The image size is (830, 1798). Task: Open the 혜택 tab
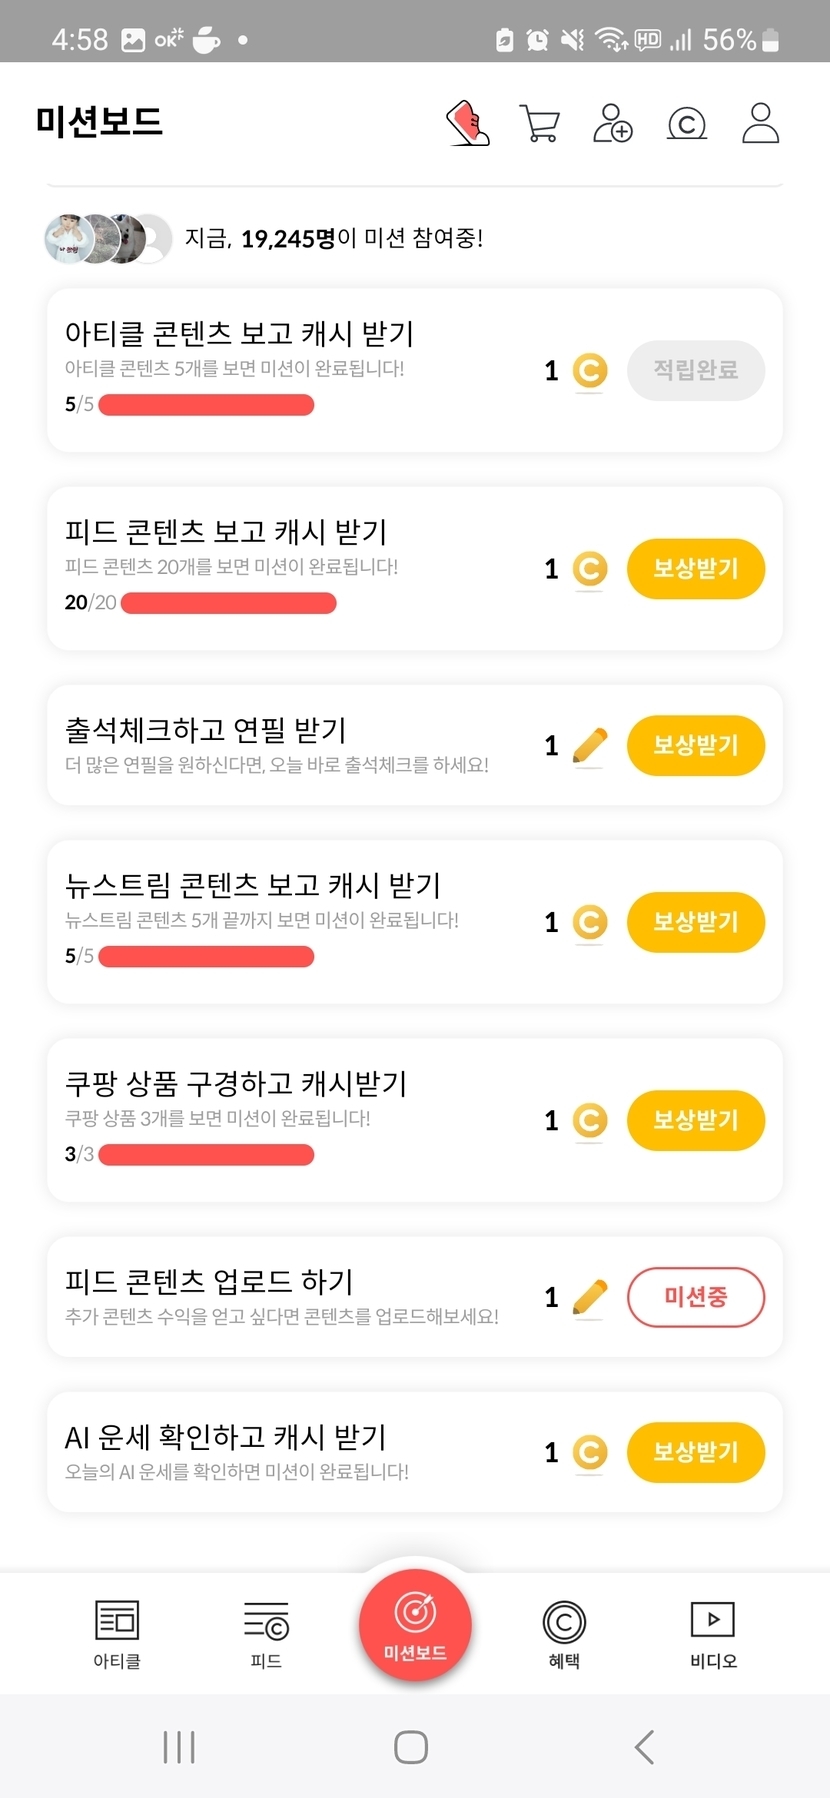click(x=564, y=1633)
